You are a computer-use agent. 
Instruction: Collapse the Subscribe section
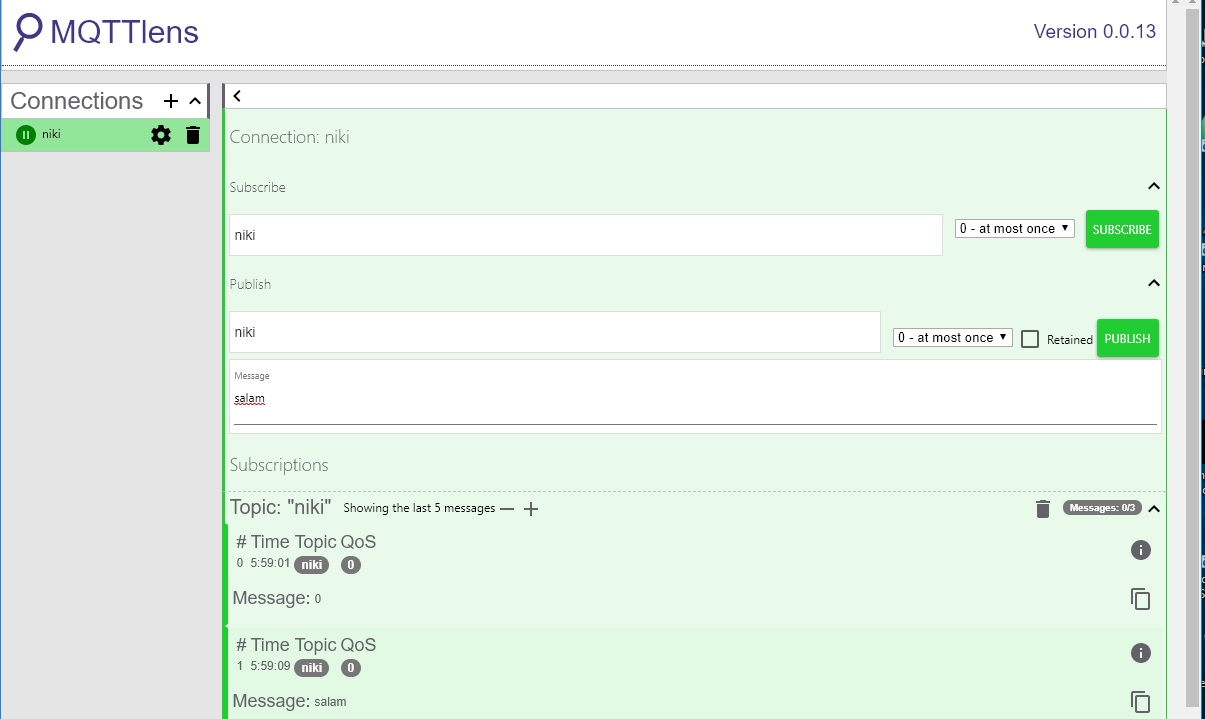pos(1153,187)
